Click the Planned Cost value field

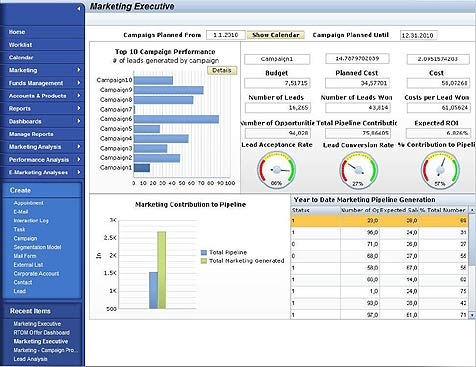pos(358,83)
